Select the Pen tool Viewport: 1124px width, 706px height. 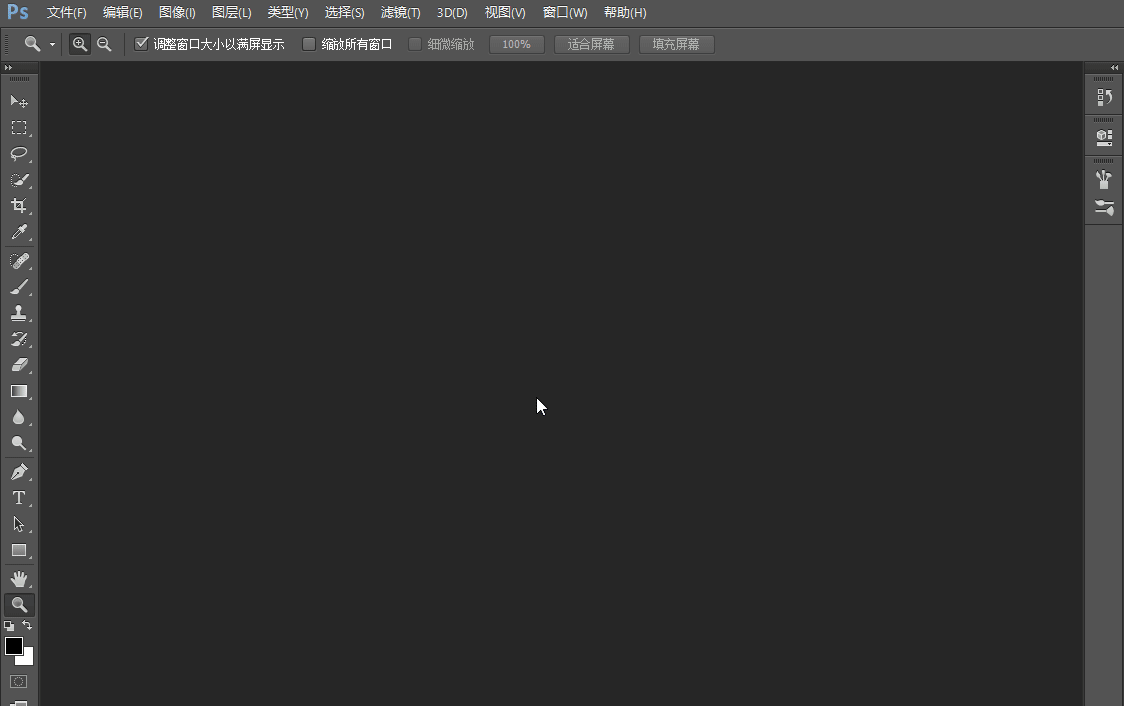coord(18,472)
